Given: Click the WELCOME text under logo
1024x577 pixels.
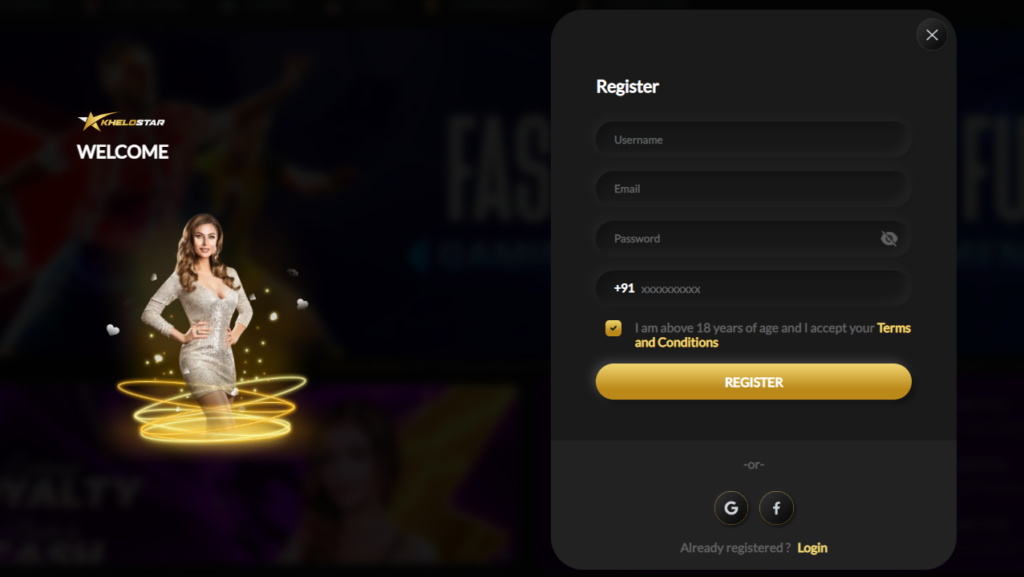Looking at the screenshot, I should (x=123, y=151).
